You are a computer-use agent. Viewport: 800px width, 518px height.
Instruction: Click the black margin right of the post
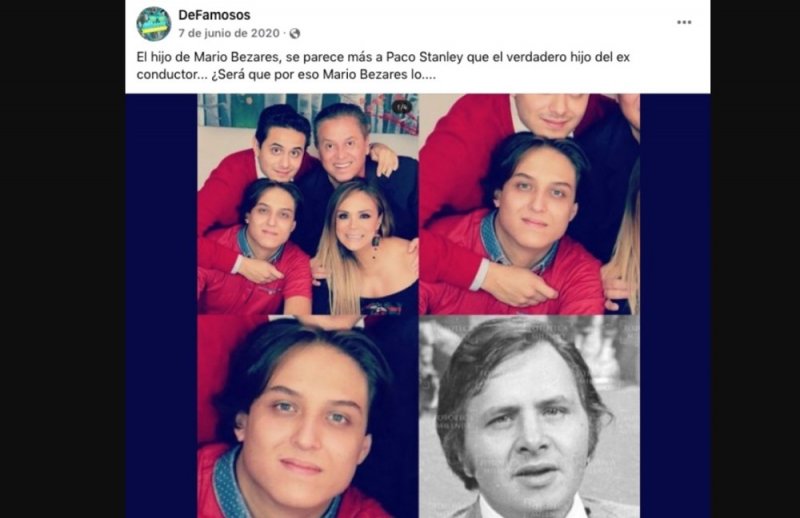755,259
